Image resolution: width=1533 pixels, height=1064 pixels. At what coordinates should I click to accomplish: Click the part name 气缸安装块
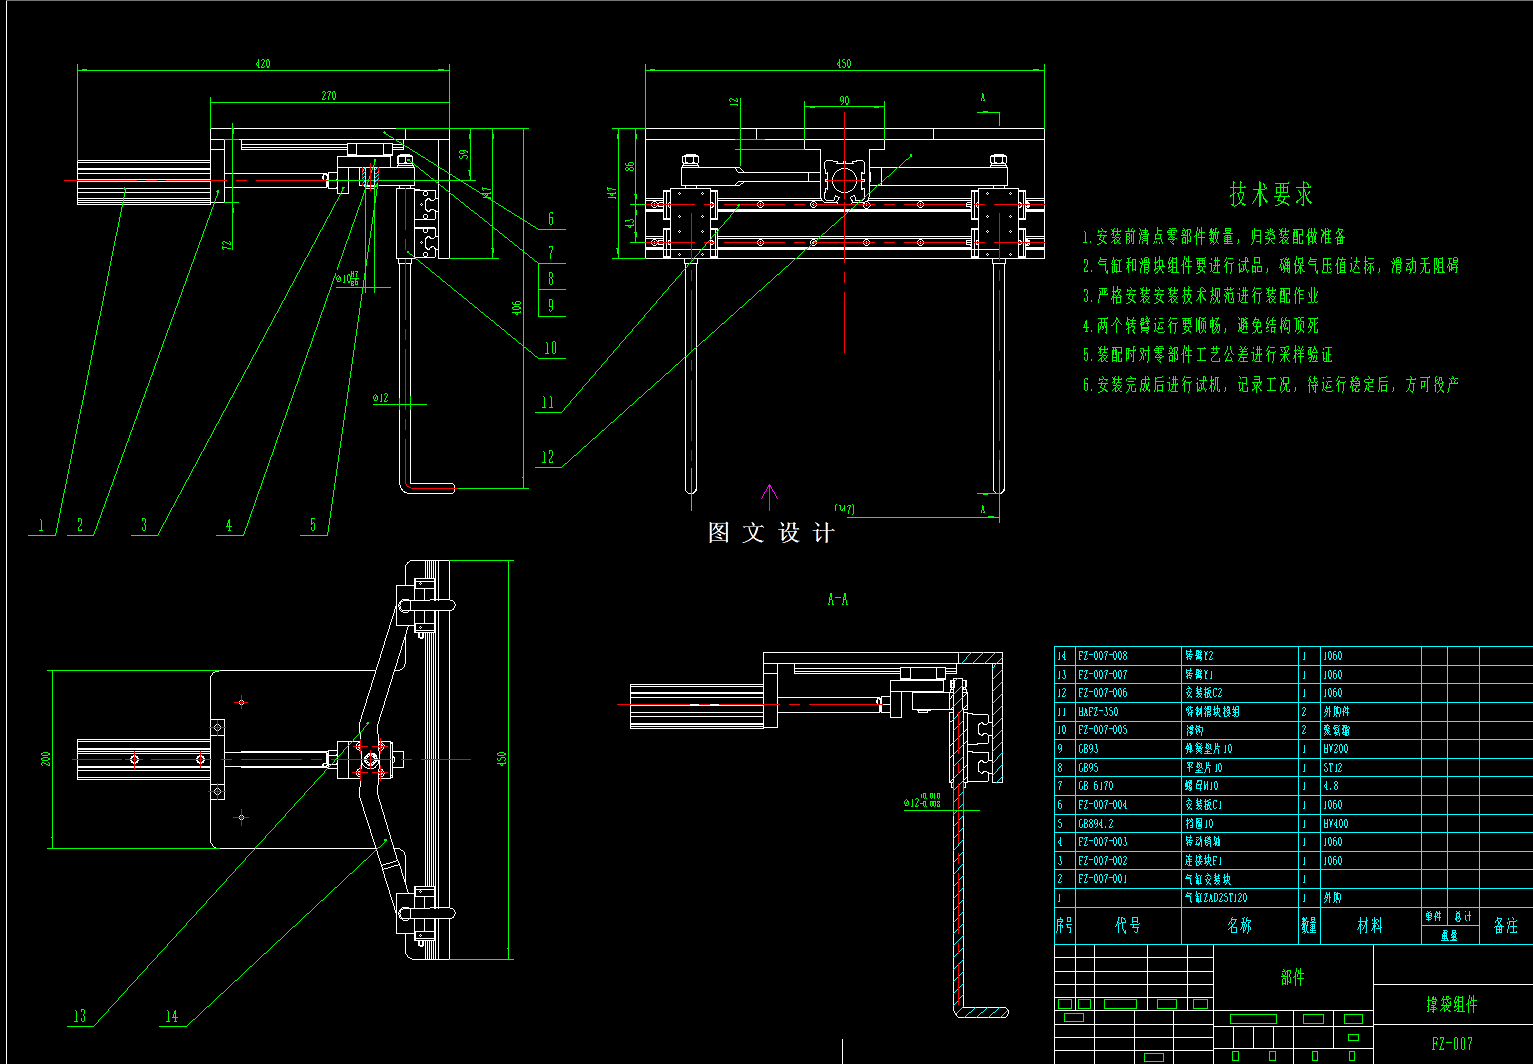(x=1207, y=880)
